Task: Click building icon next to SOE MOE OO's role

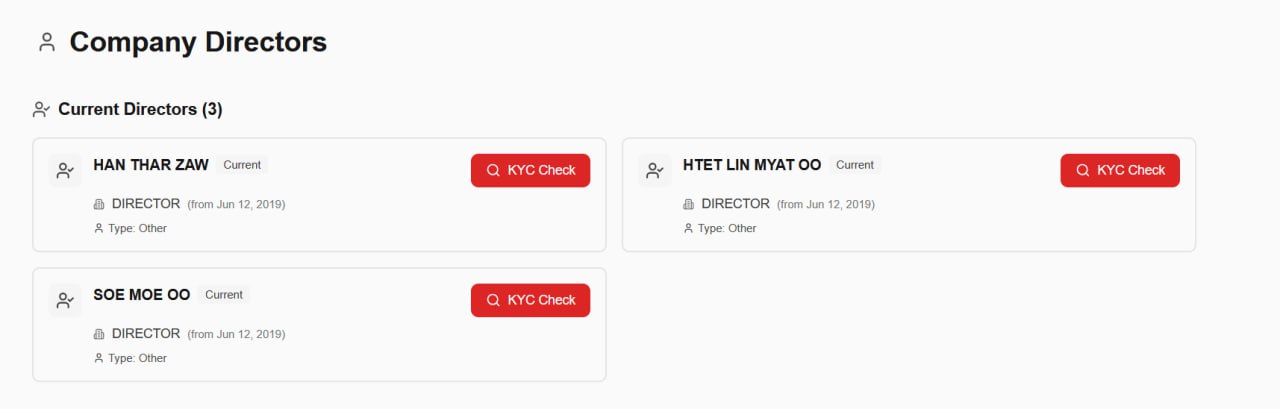Action: tap(99, 334)
